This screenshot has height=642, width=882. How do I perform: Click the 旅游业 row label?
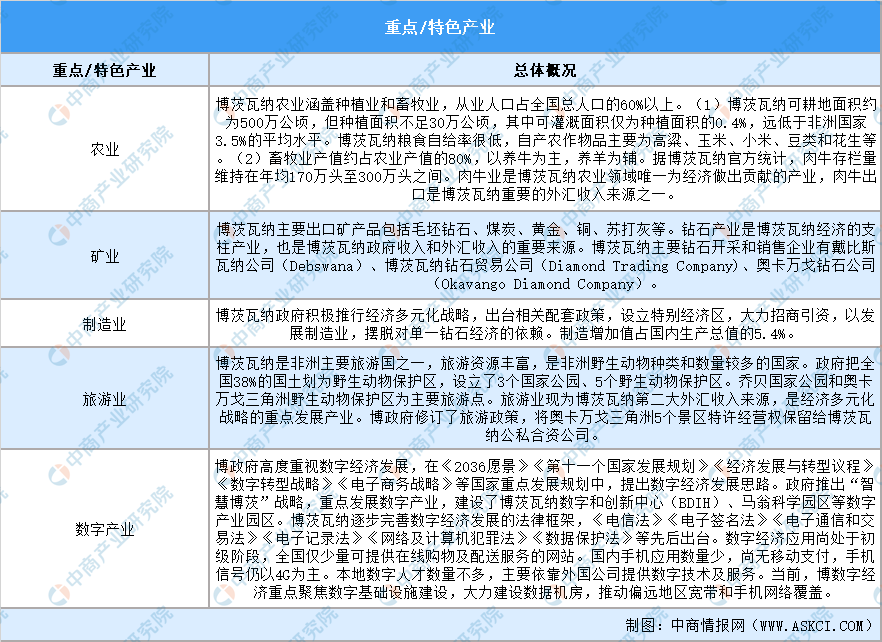pyautogui.click(x=105, y=399)
